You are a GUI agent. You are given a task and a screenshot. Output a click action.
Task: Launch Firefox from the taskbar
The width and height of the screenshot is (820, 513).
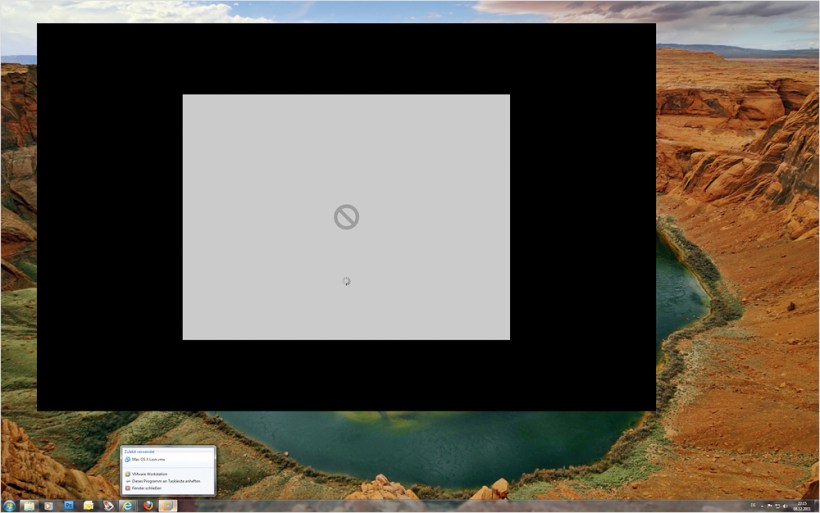148,506
